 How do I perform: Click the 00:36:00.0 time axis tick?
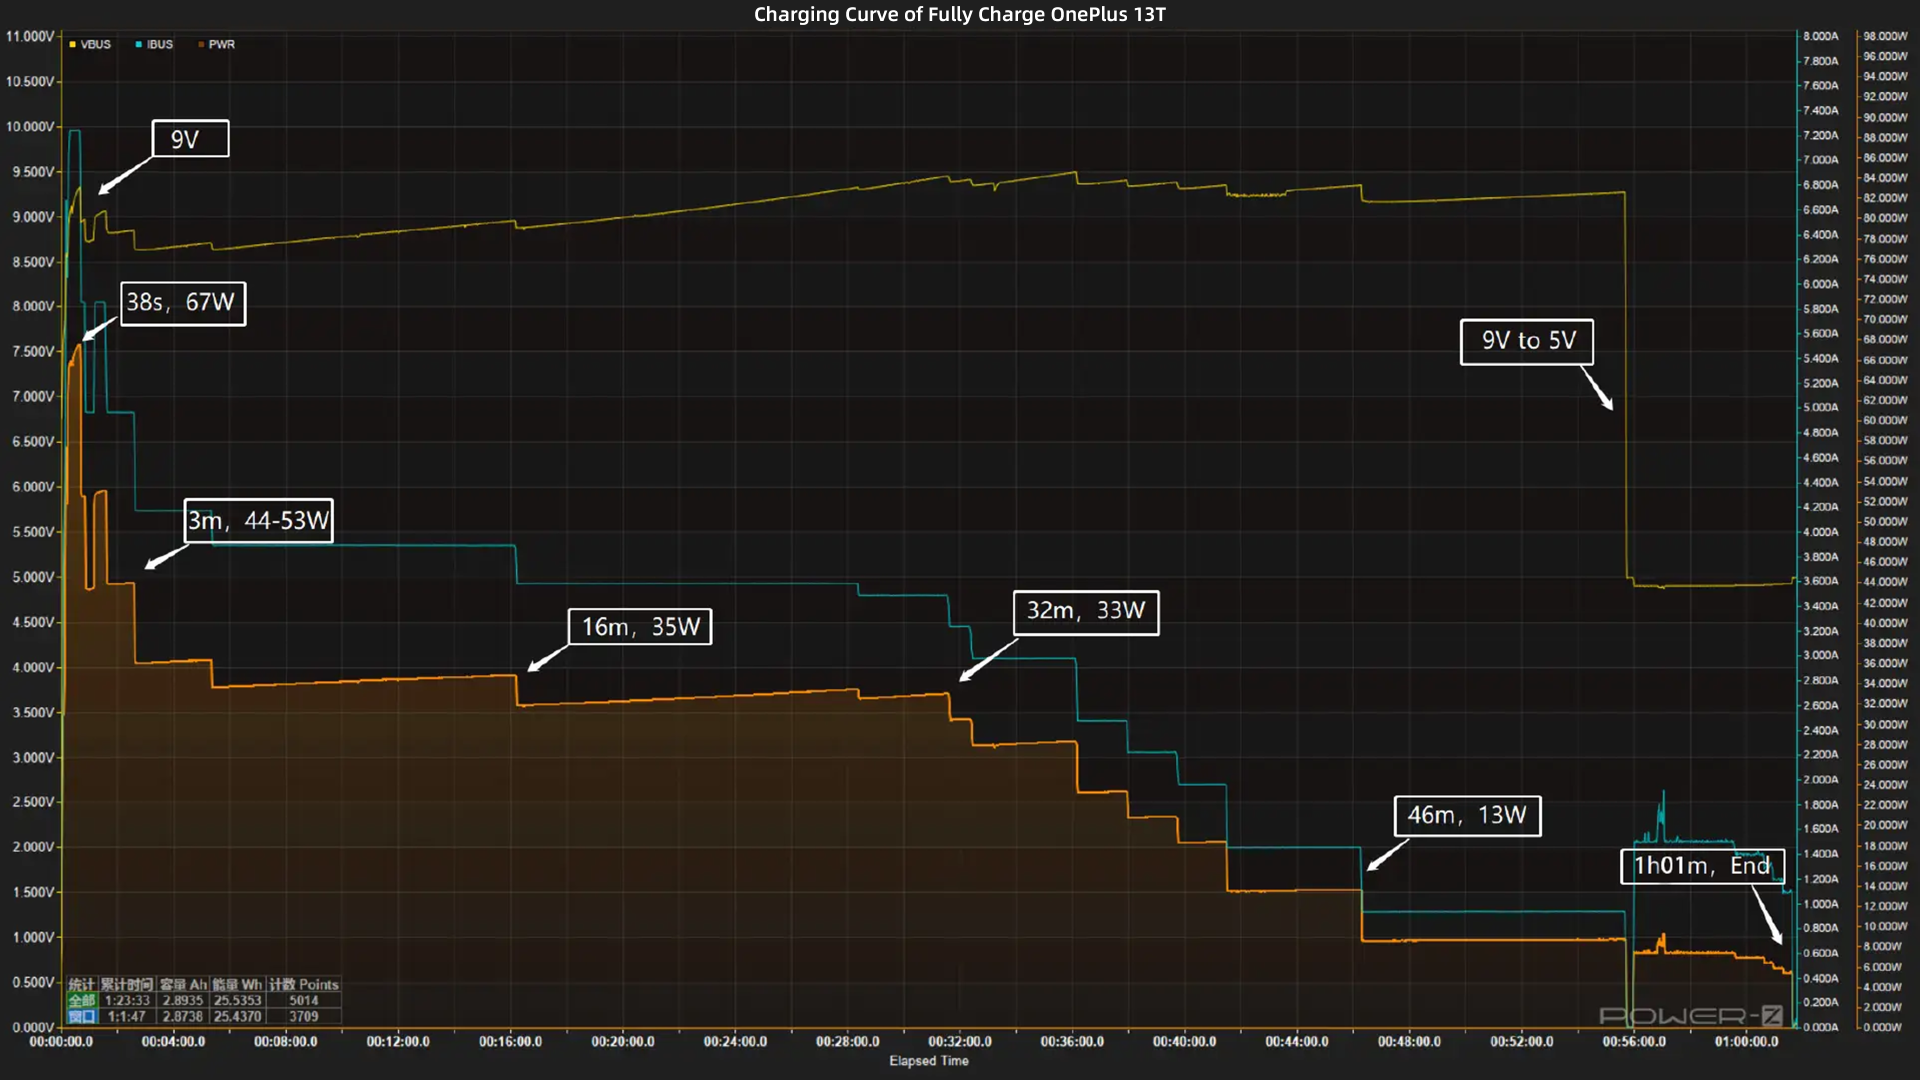pos(1072,1042)
